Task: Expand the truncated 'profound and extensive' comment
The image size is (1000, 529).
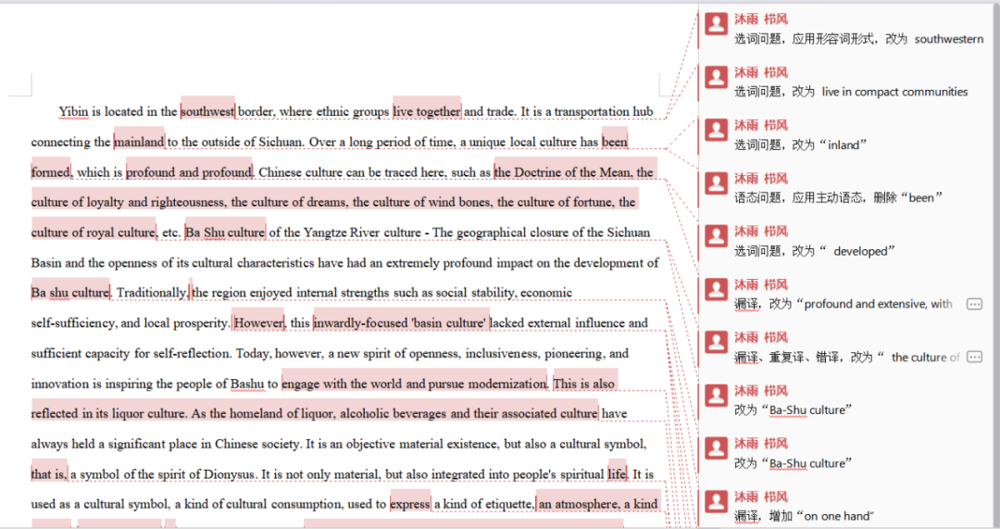Action: (x=973, y=304)
